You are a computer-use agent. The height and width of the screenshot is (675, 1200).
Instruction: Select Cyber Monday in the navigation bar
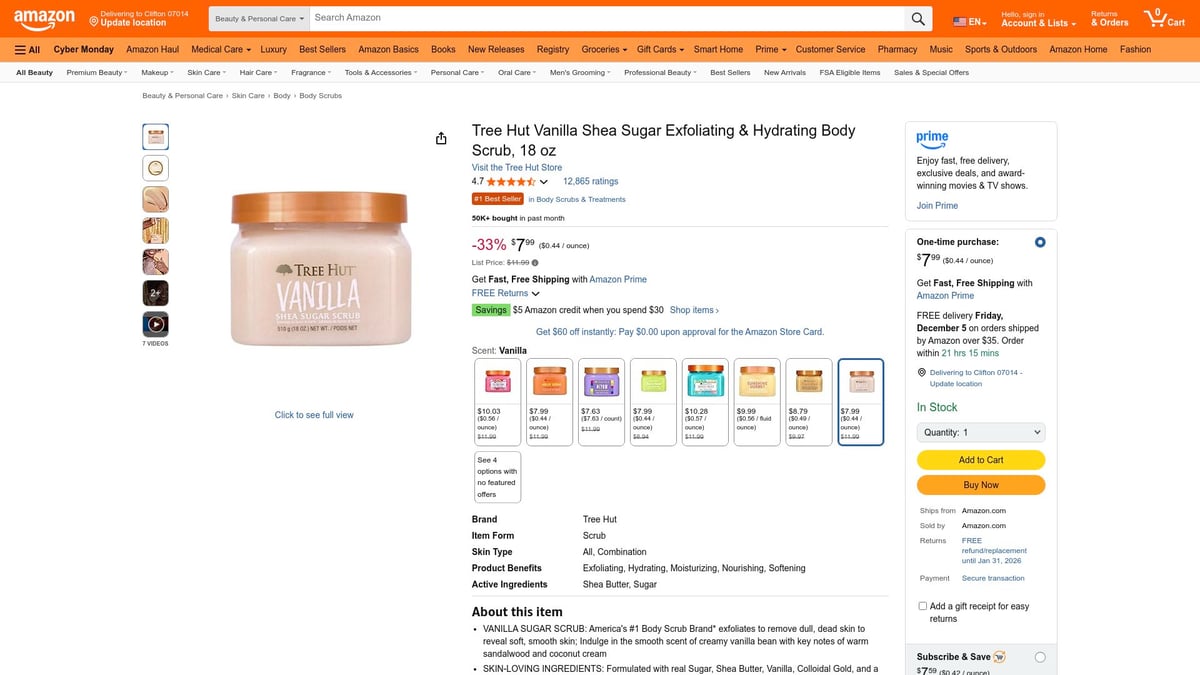83,49
